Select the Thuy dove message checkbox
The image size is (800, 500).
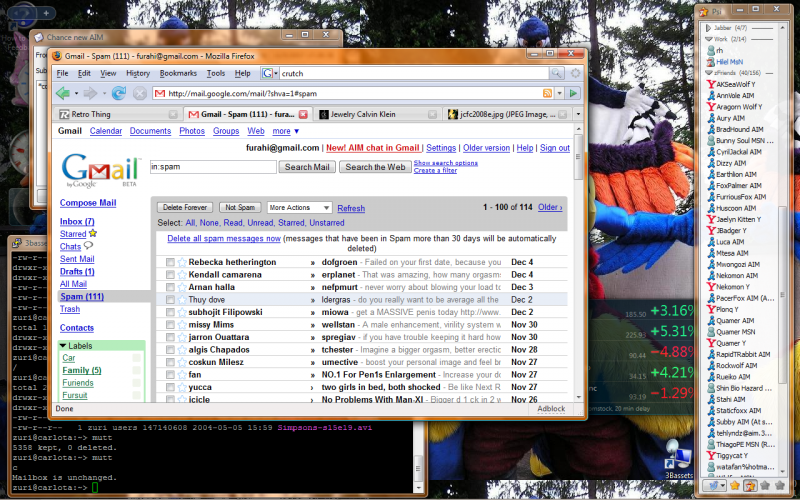[169, 299]
